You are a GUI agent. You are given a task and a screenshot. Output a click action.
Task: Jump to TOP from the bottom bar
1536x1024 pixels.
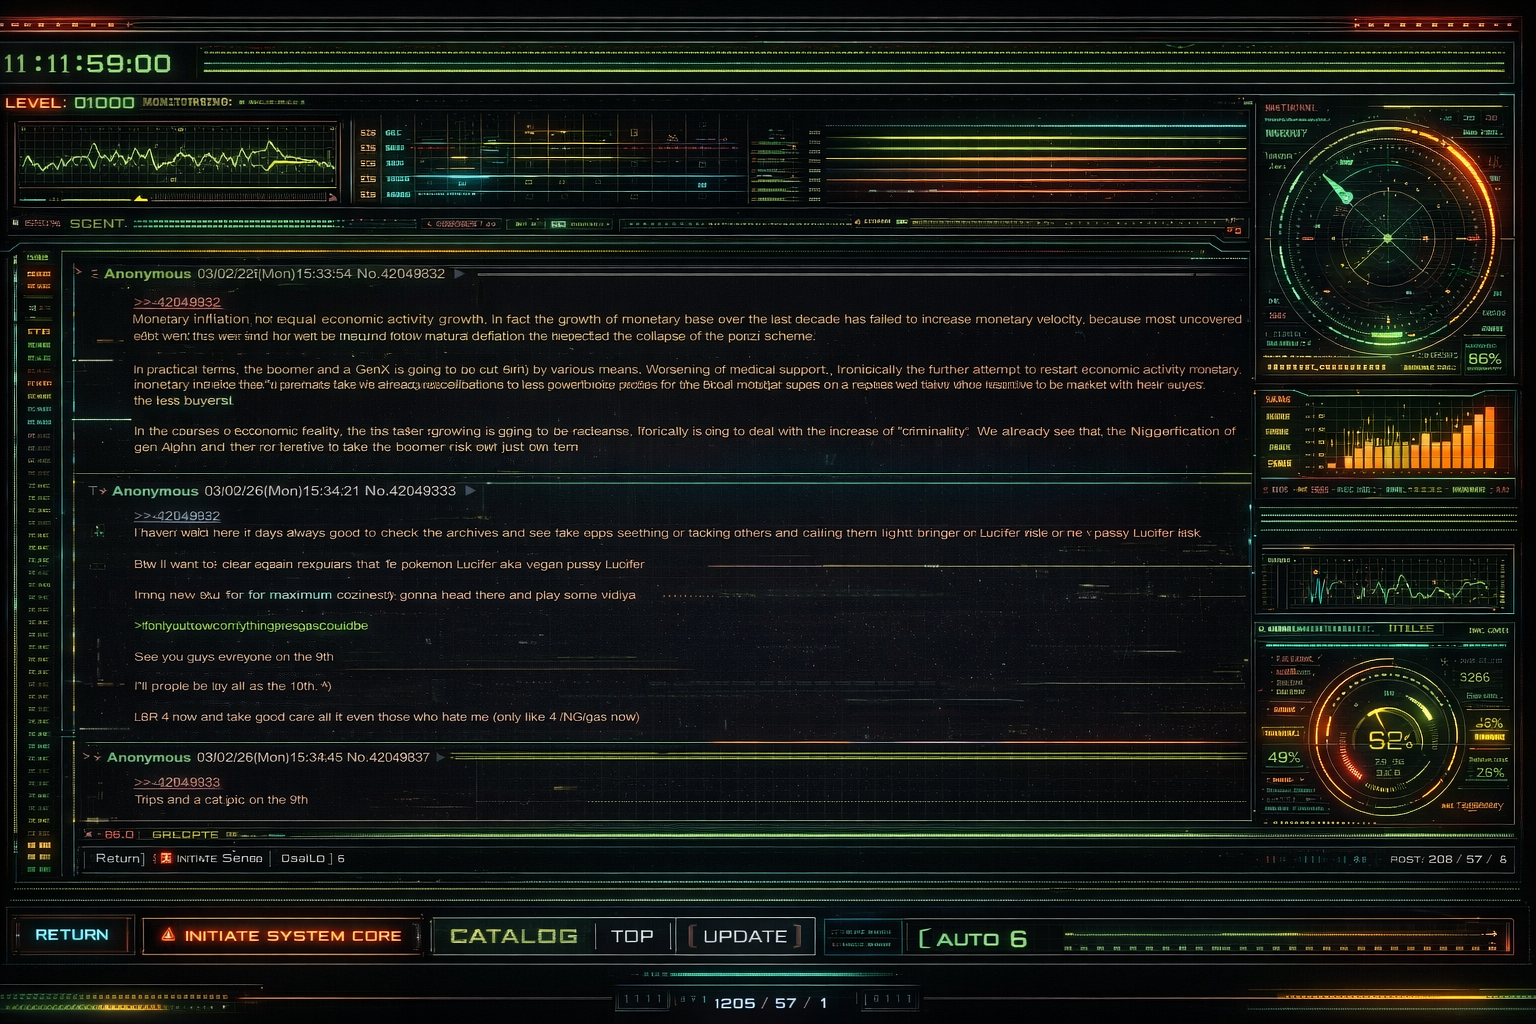(x=632, y=936)
